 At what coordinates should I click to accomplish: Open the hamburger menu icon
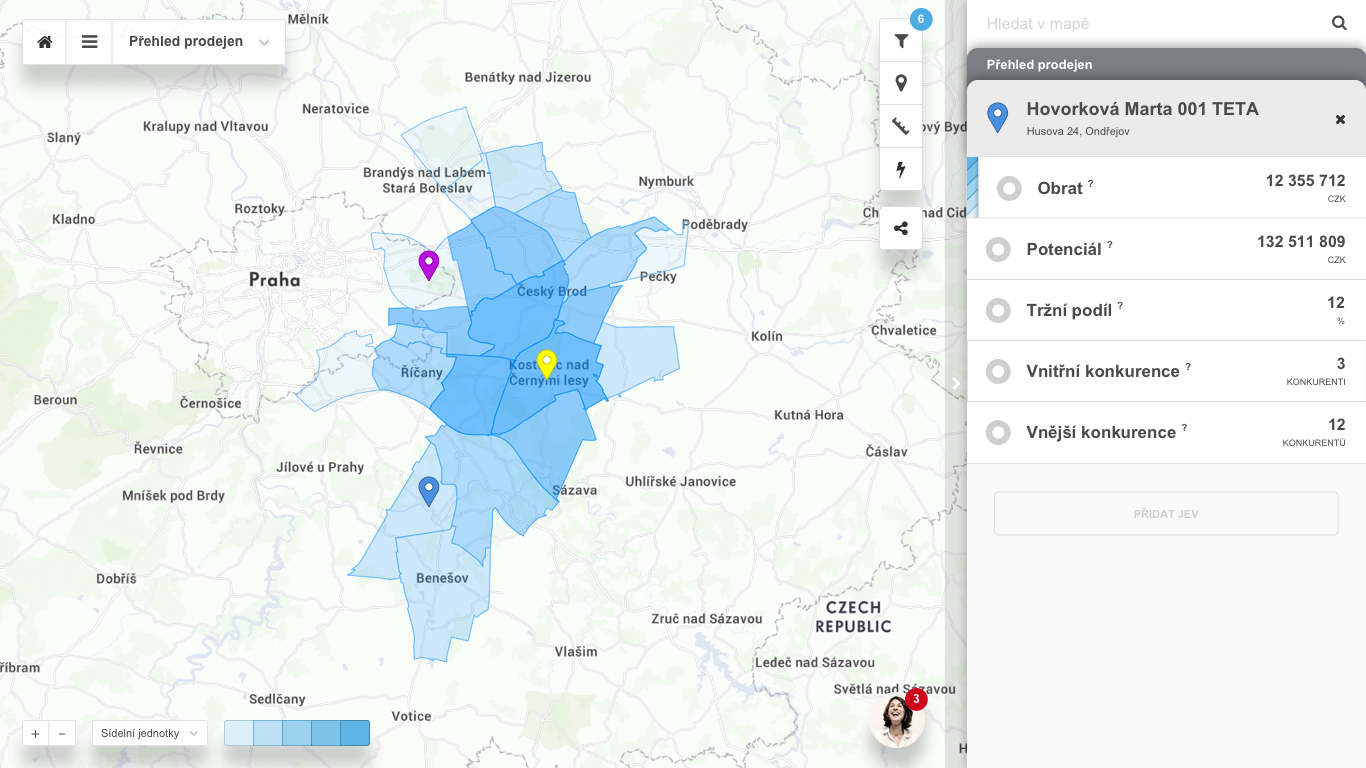90,42
